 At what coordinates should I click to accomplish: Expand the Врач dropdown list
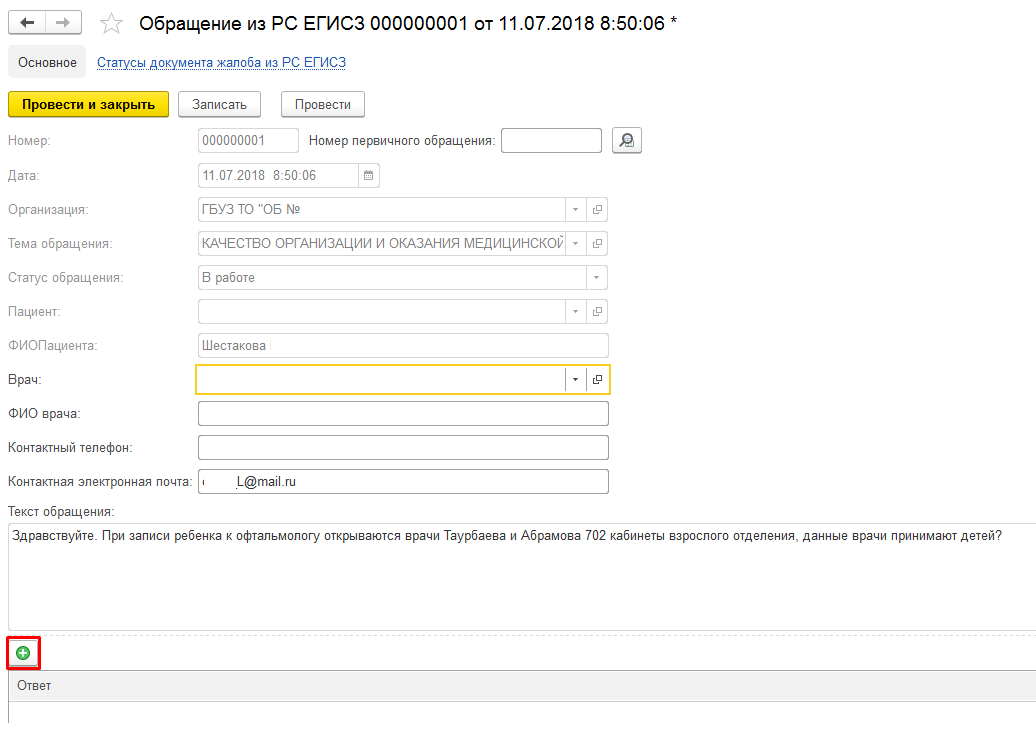pos(575,380)
